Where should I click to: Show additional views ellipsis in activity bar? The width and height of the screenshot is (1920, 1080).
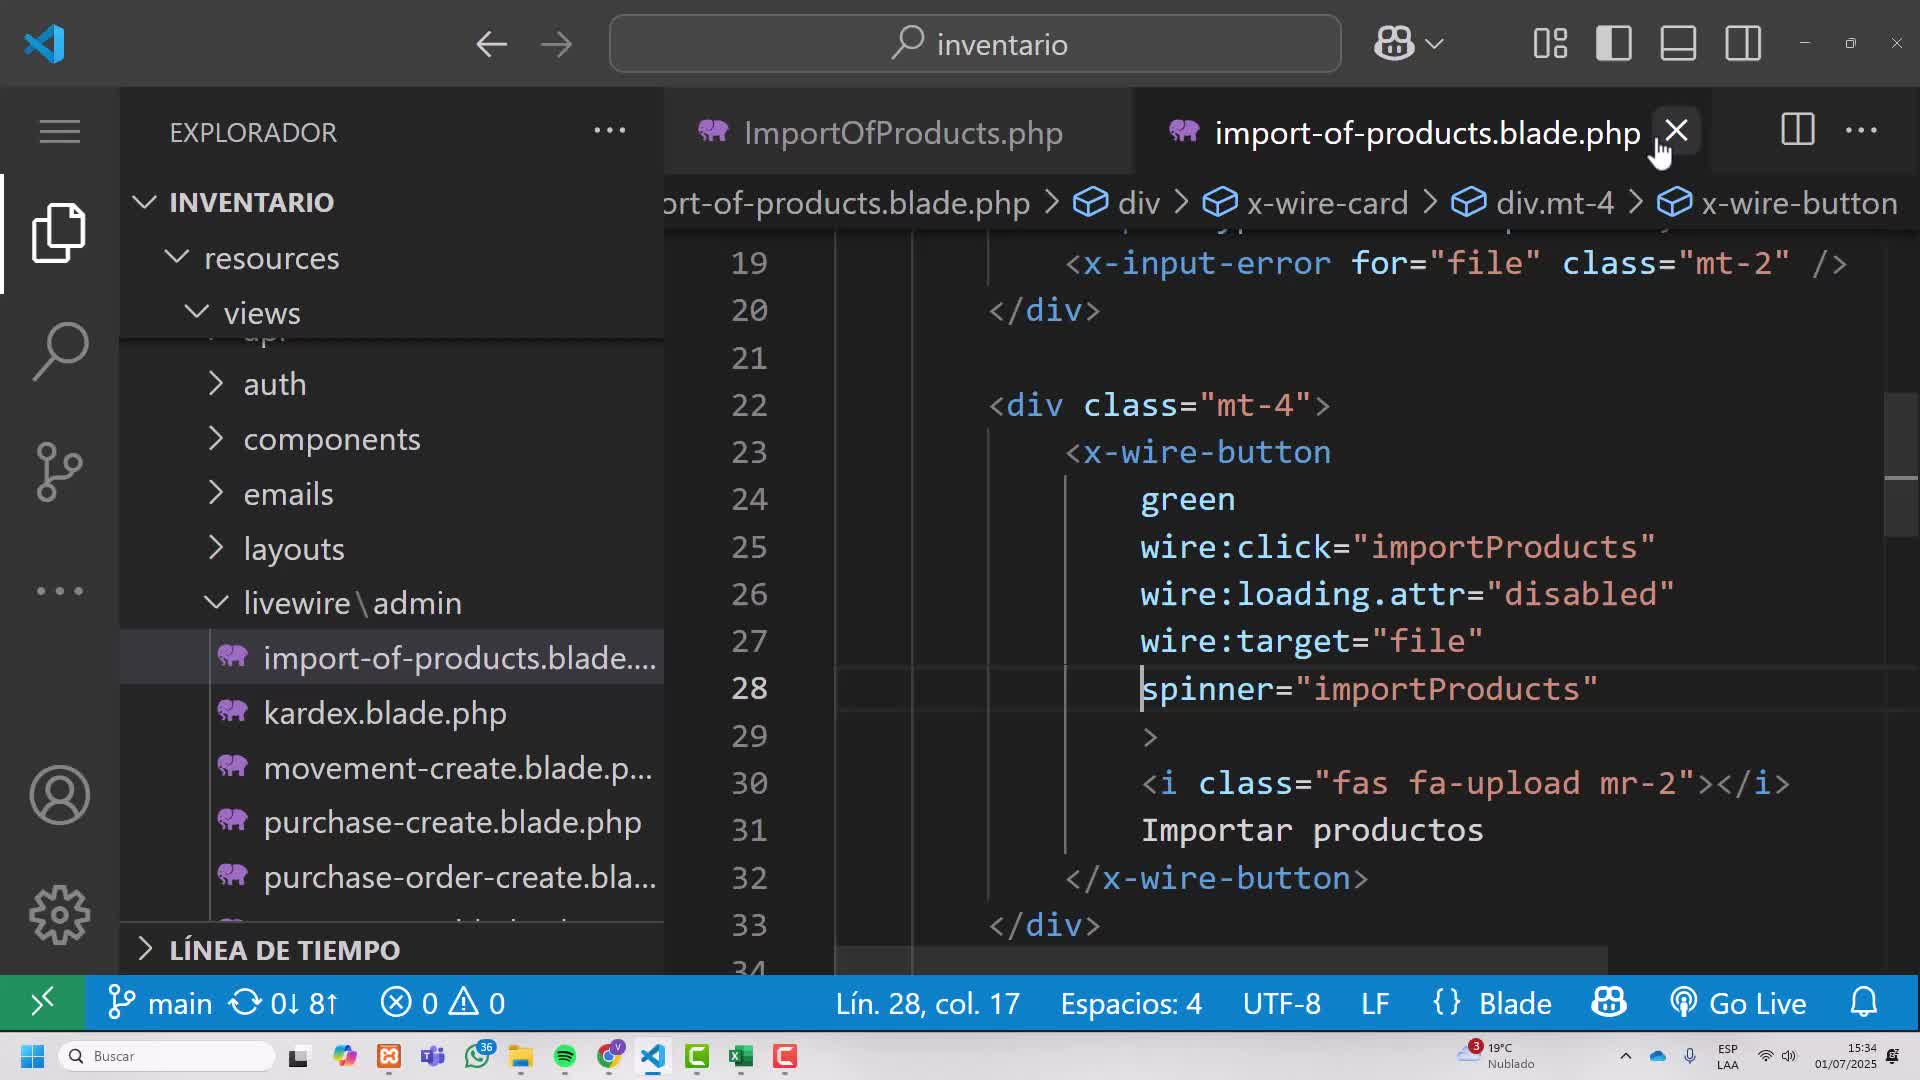click(59, 591)
